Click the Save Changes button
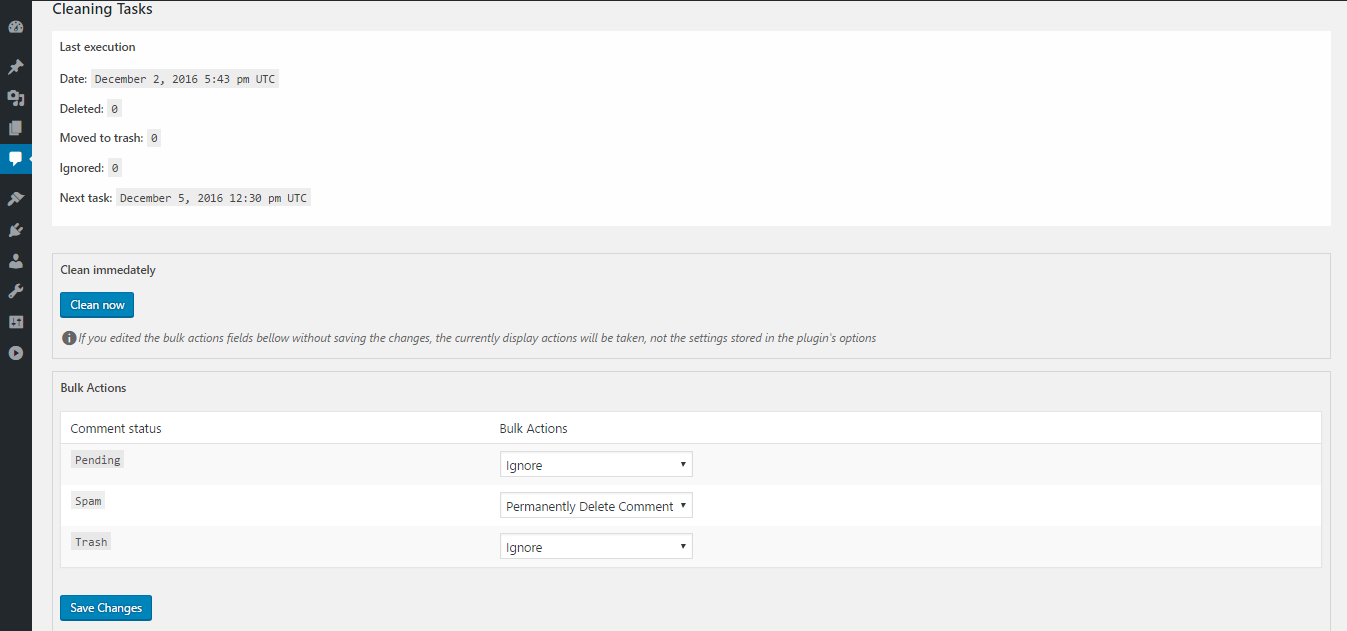Screen dimensions: 1347x631 (x=106, y=608)
